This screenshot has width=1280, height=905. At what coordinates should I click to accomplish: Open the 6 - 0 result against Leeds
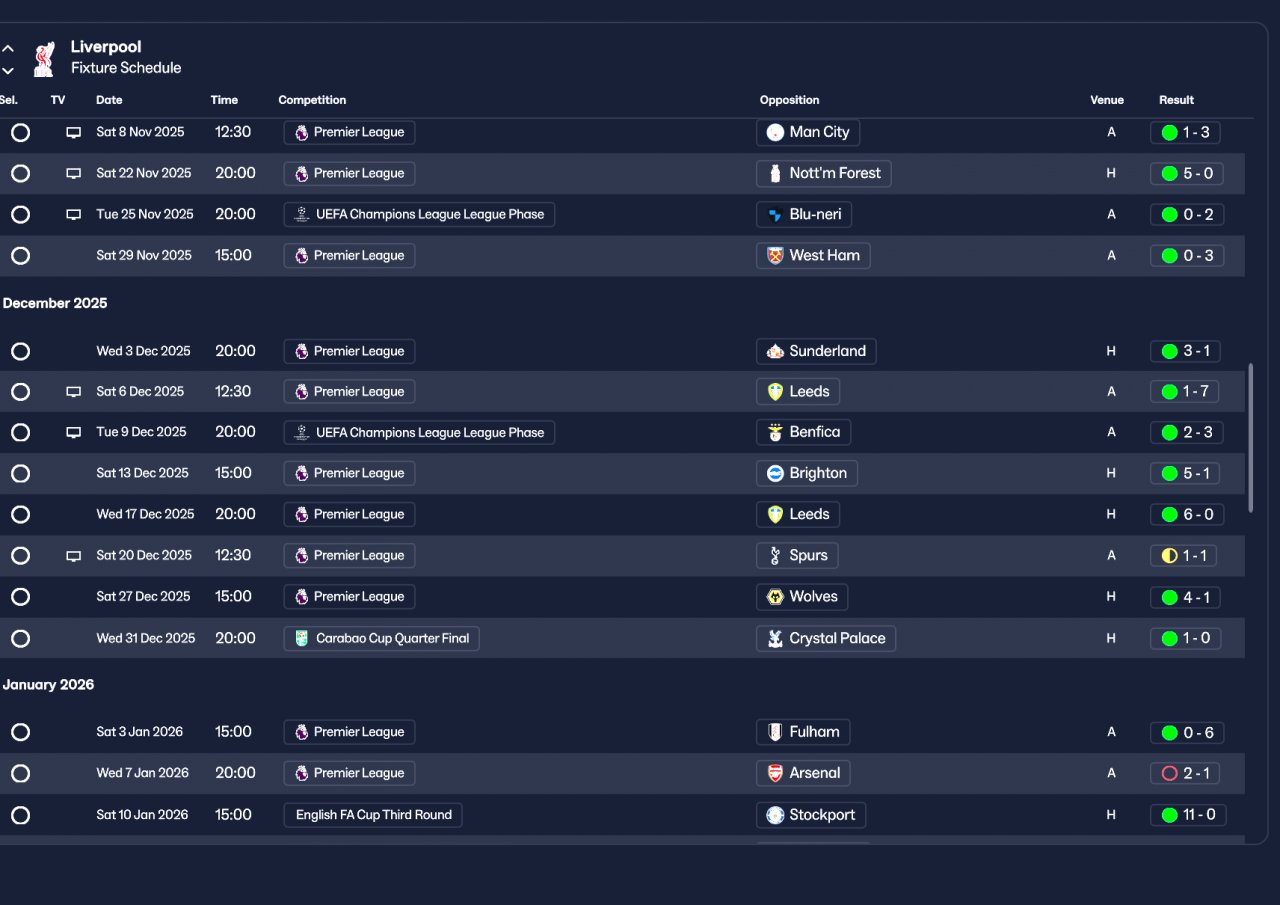[x=1187, y=514]
